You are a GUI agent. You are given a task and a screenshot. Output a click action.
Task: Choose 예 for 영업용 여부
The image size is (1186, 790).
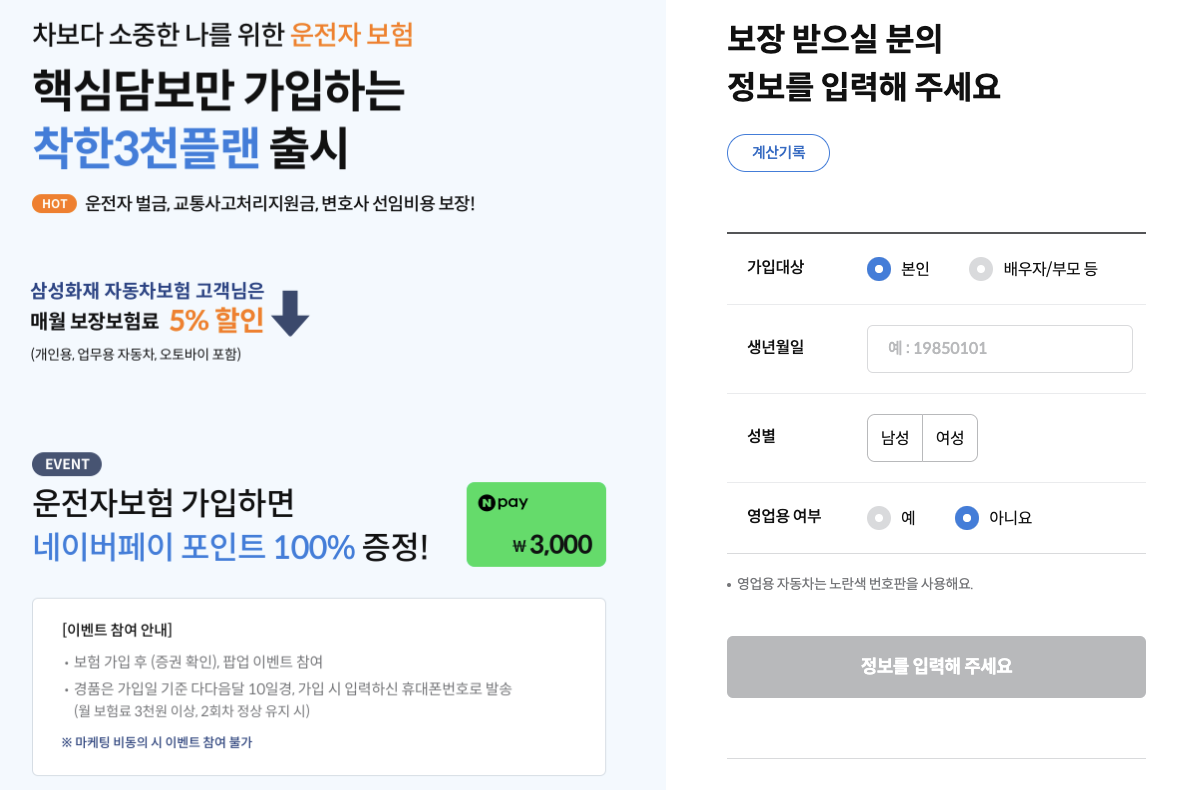tap(879, 518)
